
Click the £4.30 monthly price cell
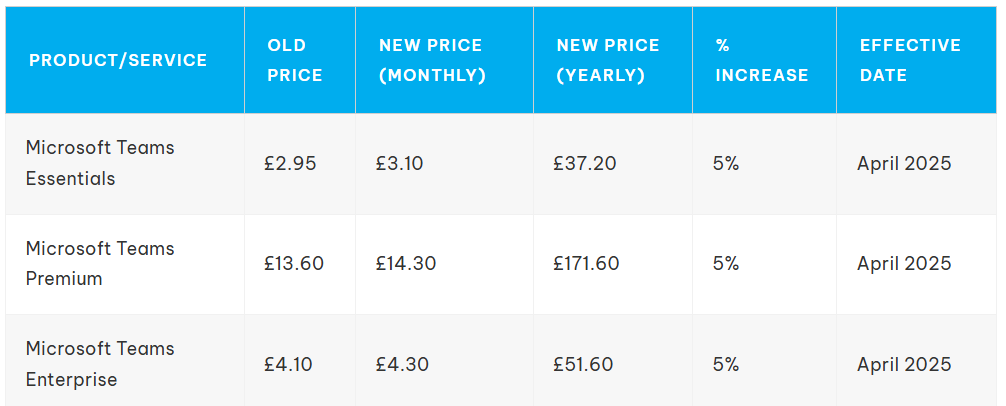click(x=402, y=364)
